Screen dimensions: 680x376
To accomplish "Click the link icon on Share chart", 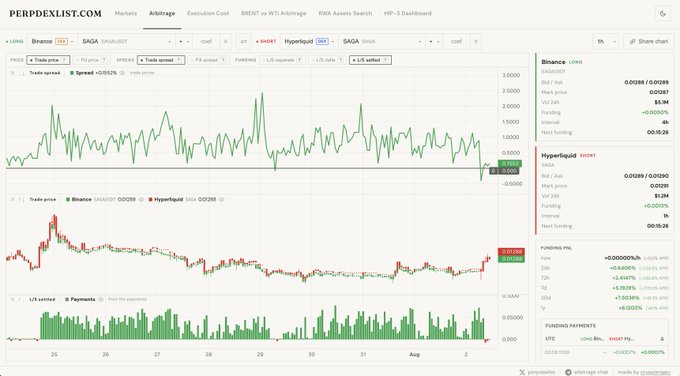I will (633, 41).
